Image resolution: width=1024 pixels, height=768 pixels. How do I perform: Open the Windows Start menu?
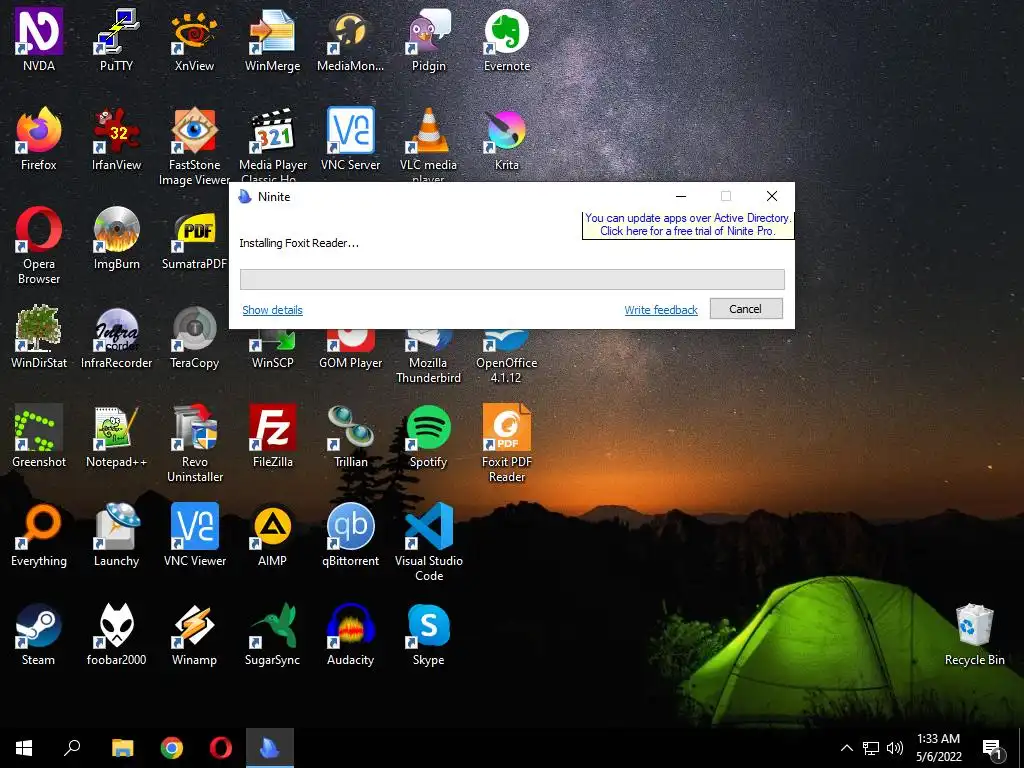(24, 748)
